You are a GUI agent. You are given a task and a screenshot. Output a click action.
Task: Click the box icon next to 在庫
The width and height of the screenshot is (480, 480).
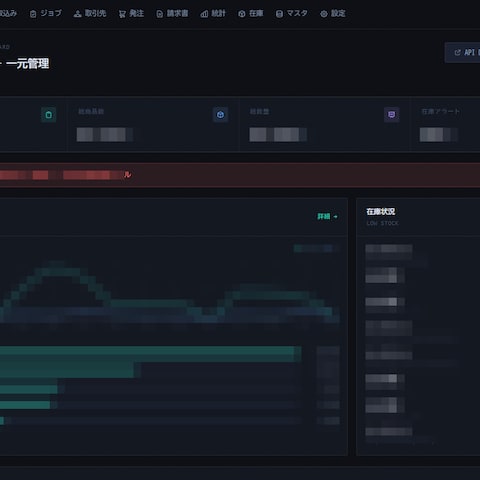242,14
